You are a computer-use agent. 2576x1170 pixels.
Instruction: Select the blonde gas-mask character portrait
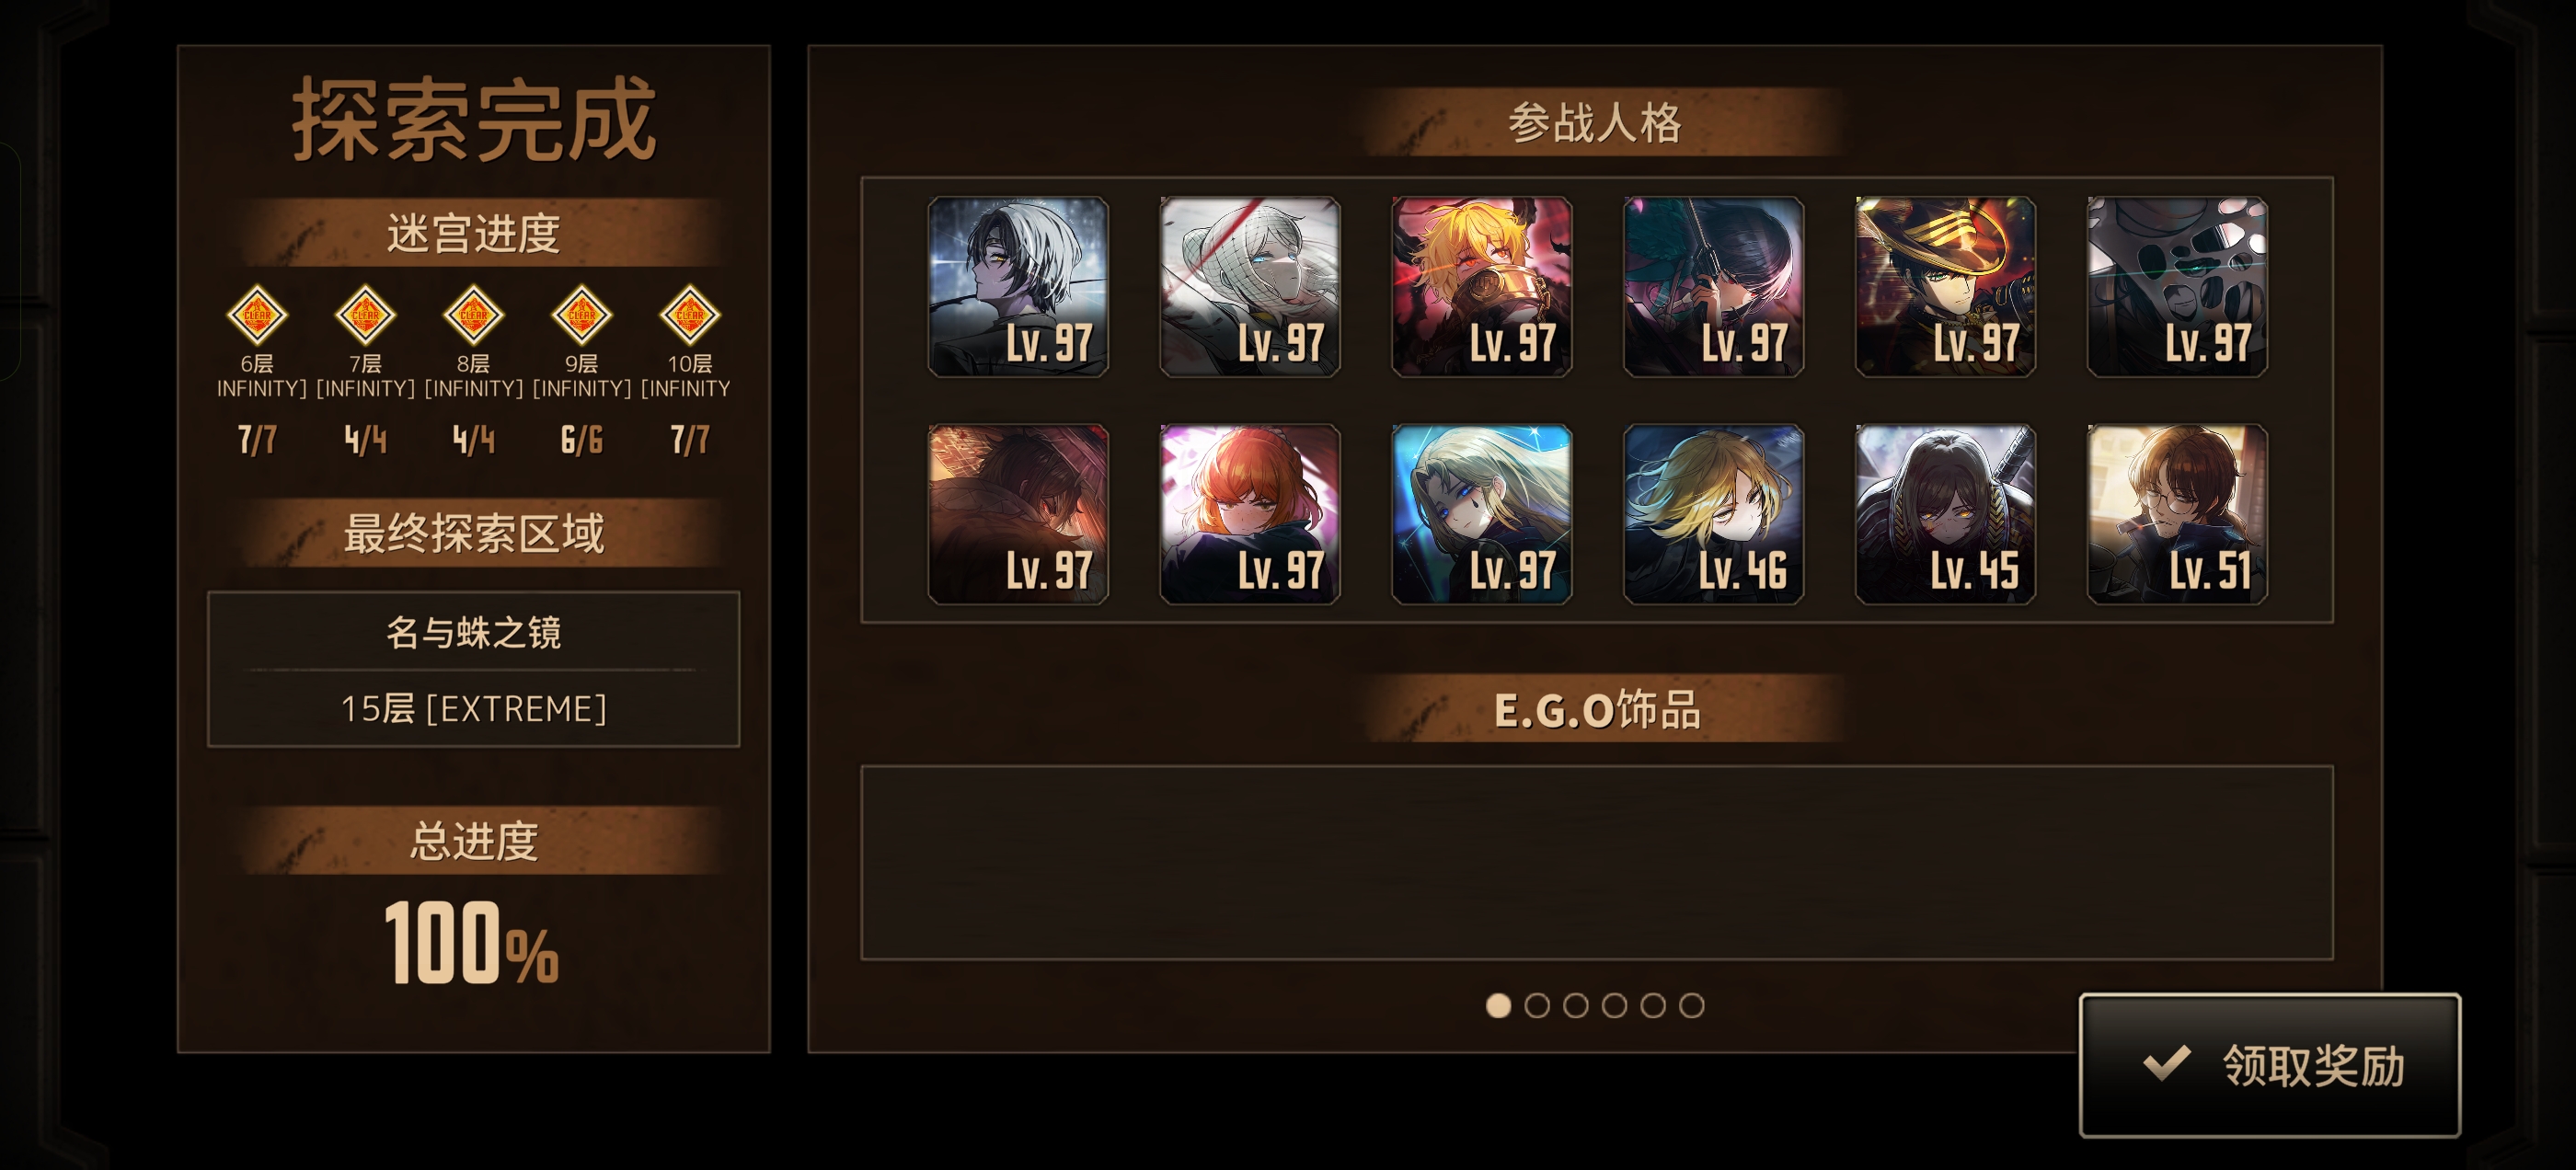[1482, 287]
